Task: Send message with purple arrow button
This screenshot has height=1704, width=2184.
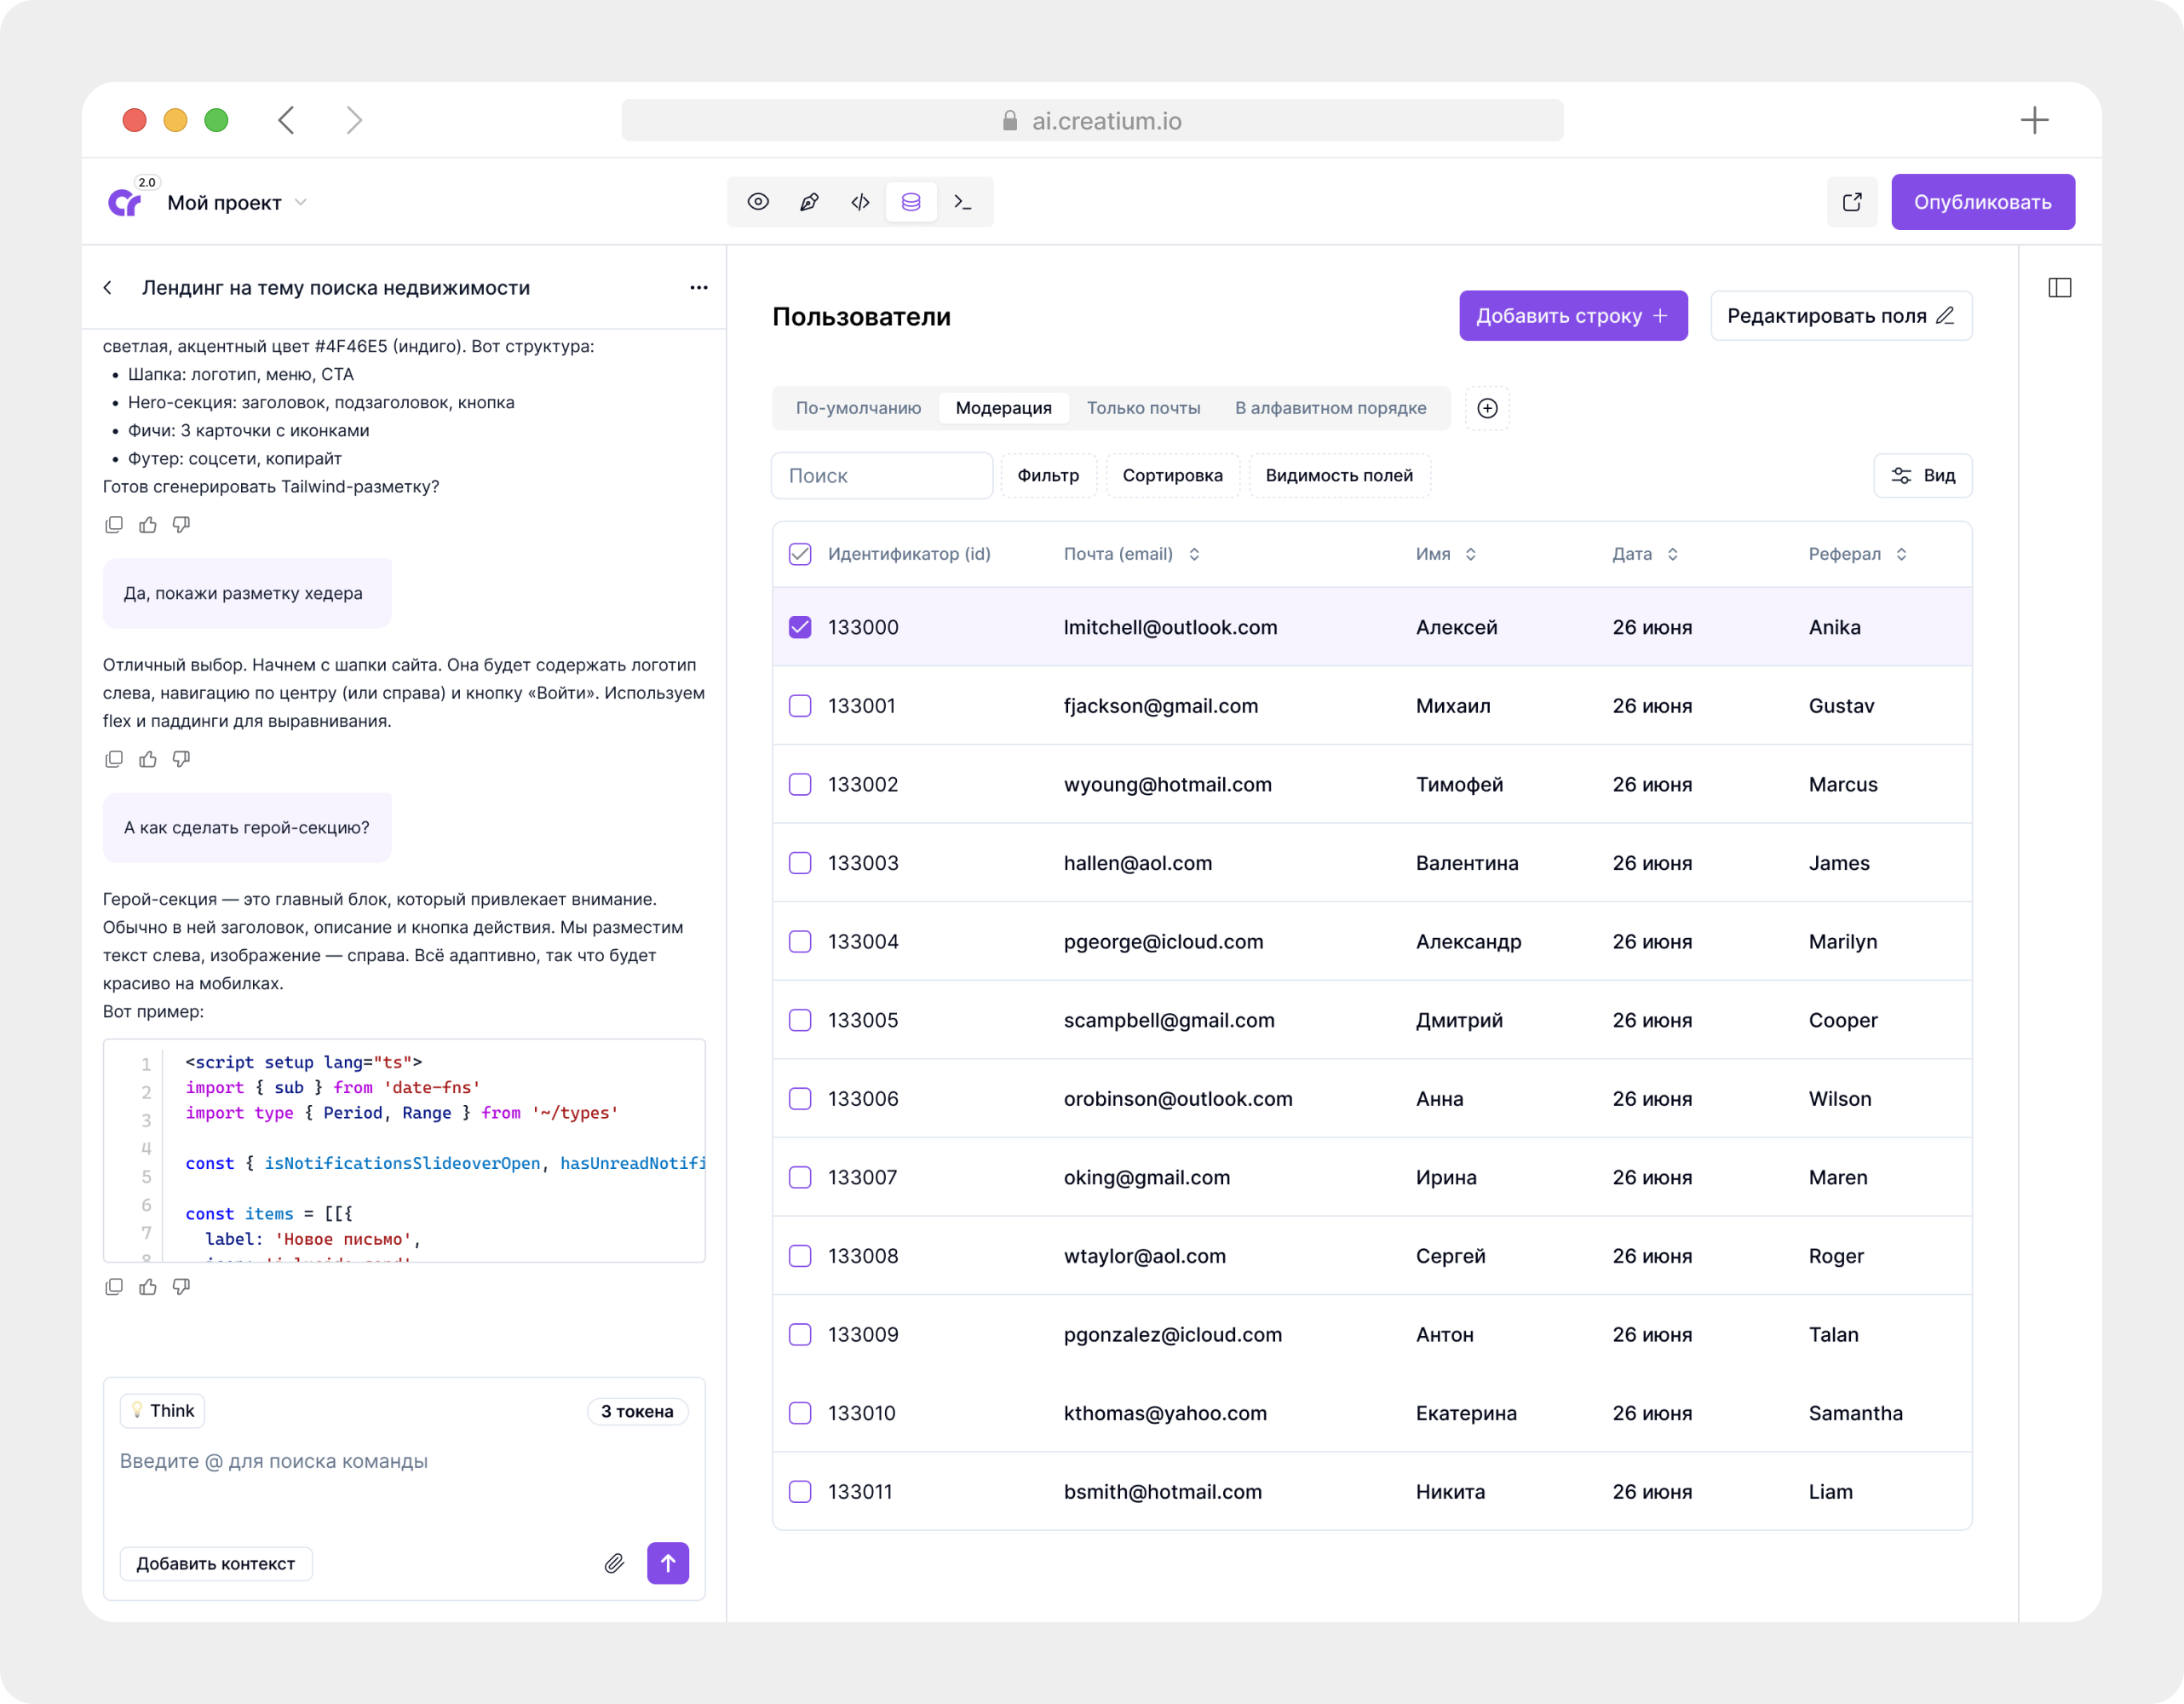Action: [668, 1563]
